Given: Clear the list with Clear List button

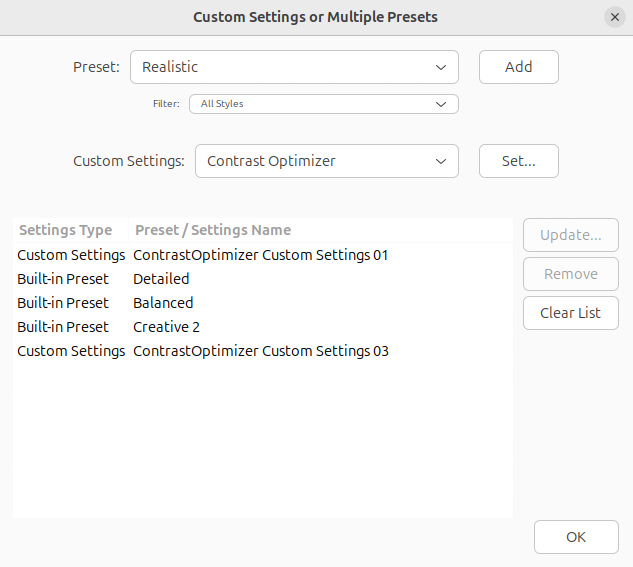Looking at the screenshot, I should tap(570, 313).
